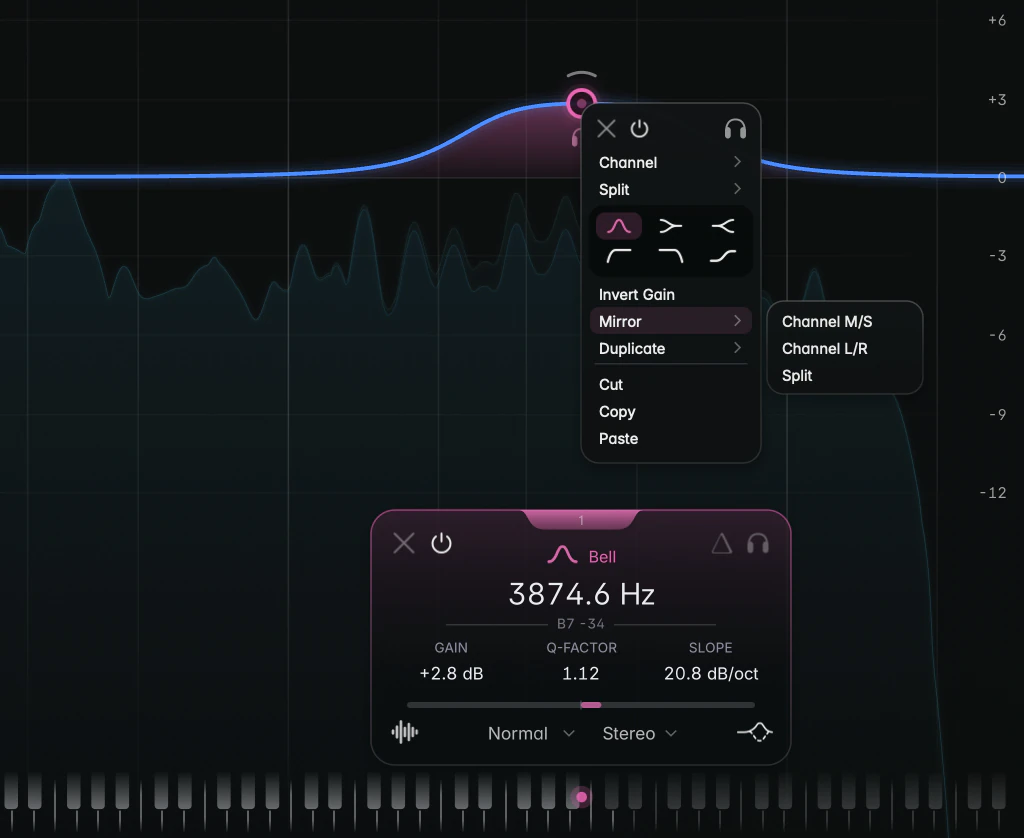Remove band with the band panel X icon
1024x838 pixels.
(404, 543)
